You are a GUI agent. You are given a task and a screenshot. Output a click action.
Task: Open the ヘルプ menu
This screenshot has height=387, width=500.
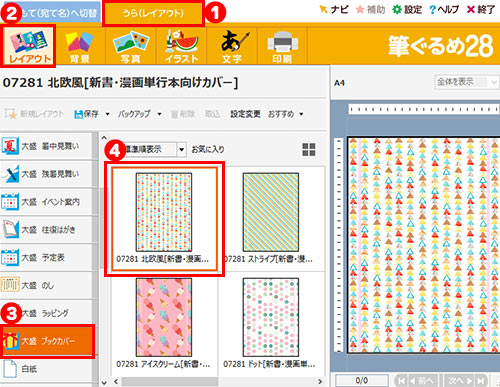point(444,9)
